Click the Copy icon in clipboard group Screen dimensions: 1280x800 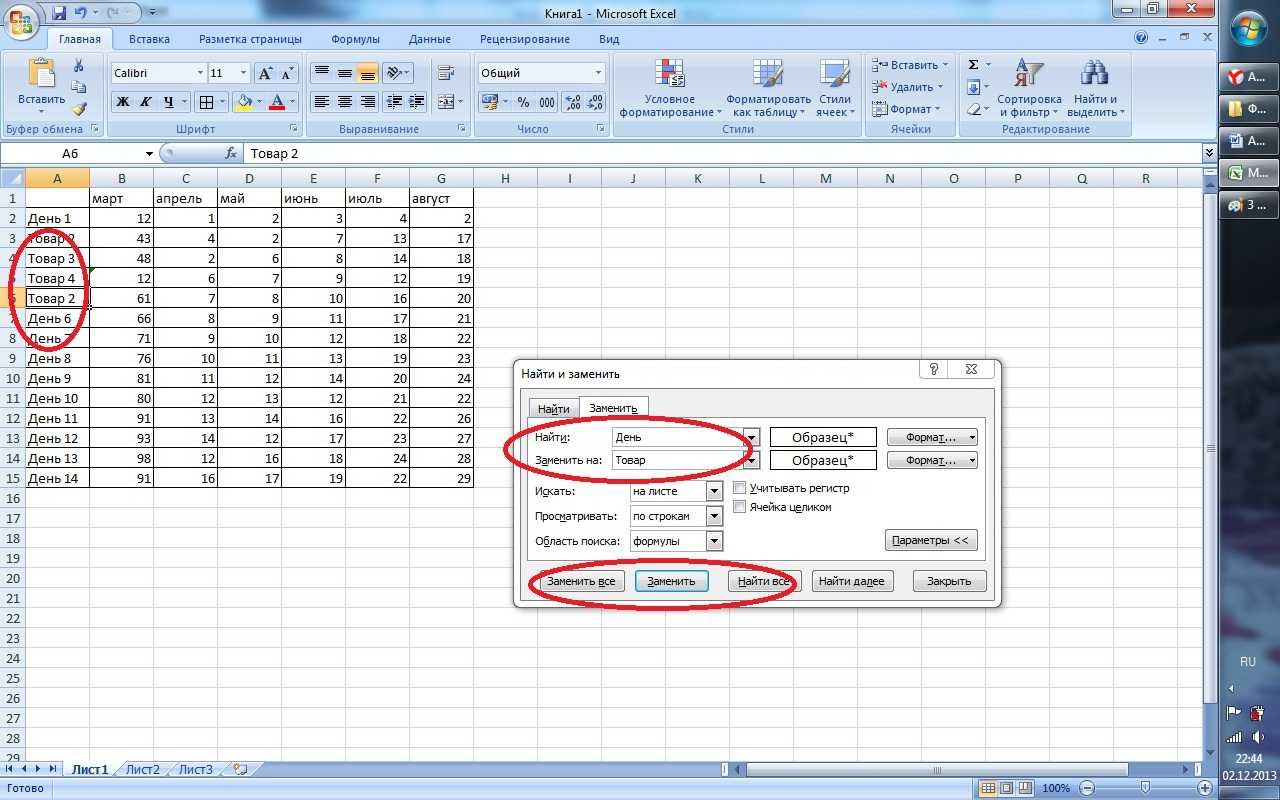pos(79,87)
